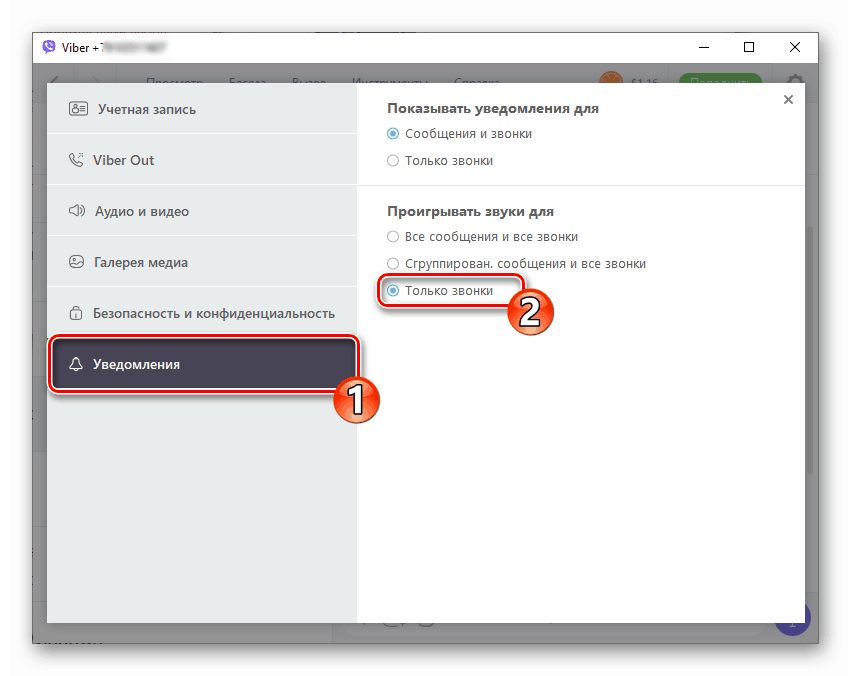Click the Проигрывать звуки для heading
The height and width of the screenshot is (676, 851).
pyautogui.click(x=471, y=212)
